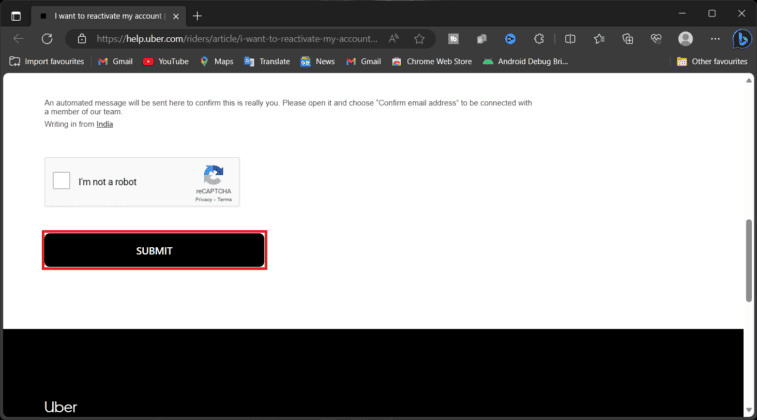This screenshot has width=757, height=420.
Task: Open the Read aloud icon in address bar
Action: click(394, 38)
